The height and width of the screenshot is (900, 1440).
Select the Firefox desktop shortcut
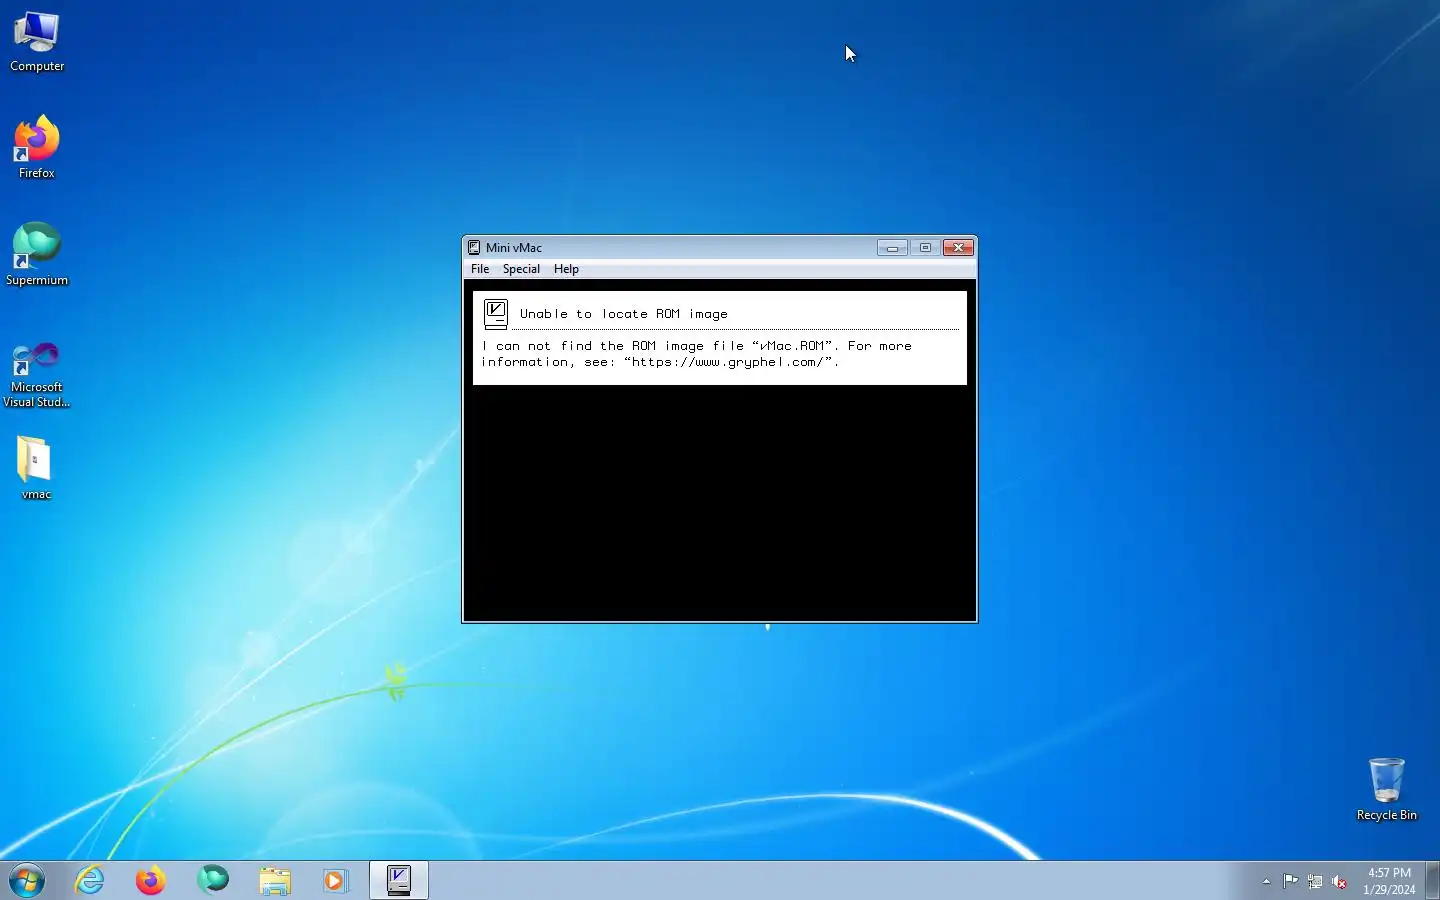coord(37,147)
